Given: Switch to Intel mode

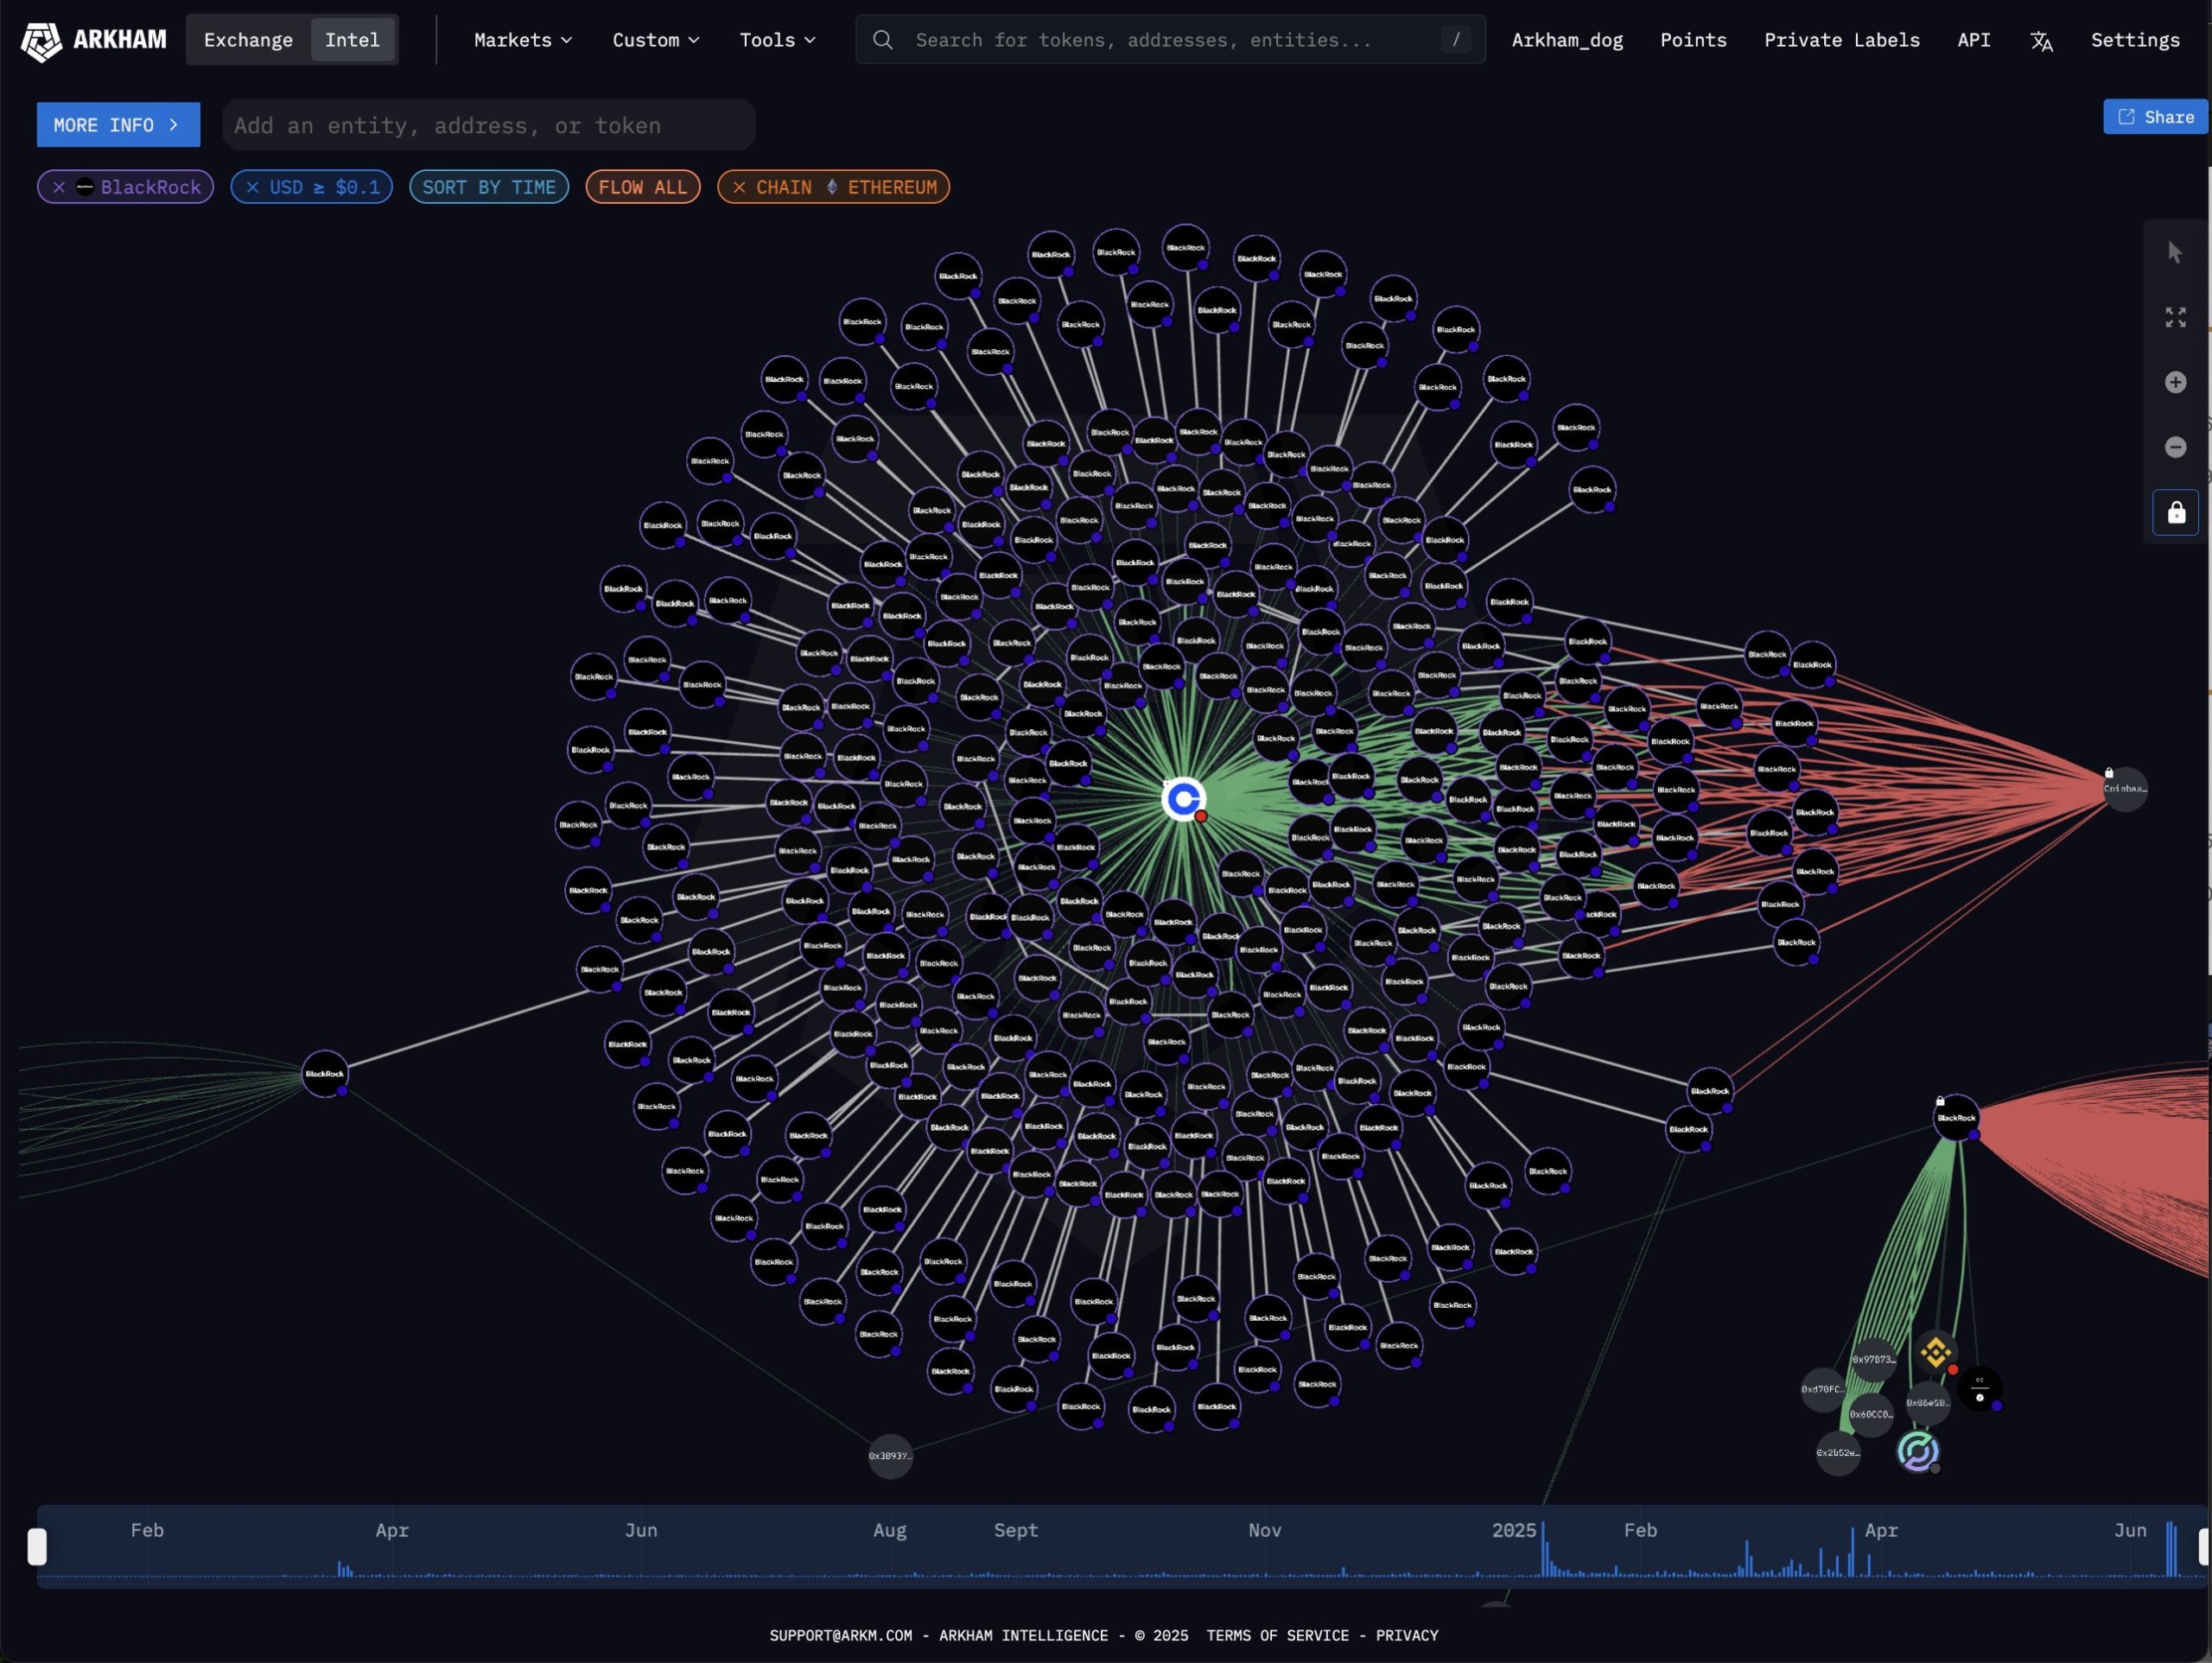Looking at the screenshot, I should [352, 40].
